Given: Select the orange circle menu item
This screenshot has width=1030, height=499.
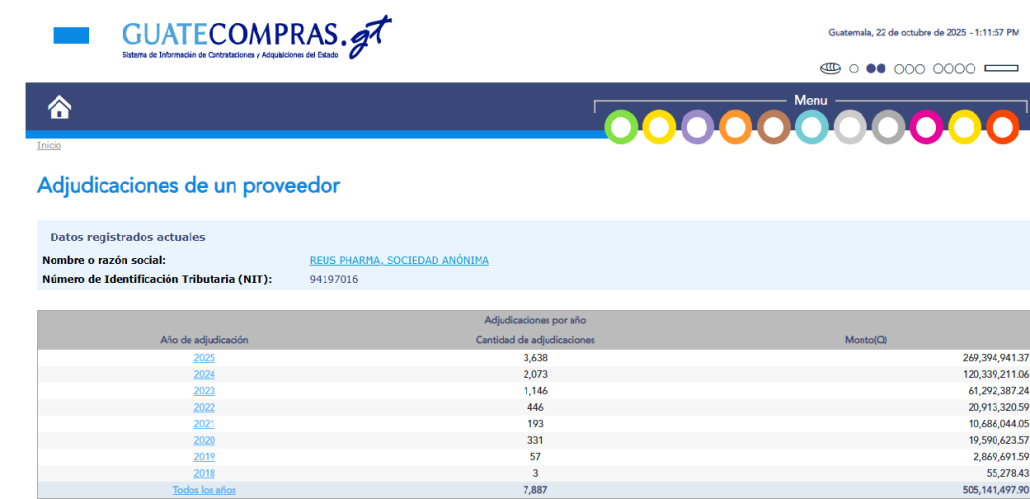Looking at the screenshot, I should pos(735,127).
